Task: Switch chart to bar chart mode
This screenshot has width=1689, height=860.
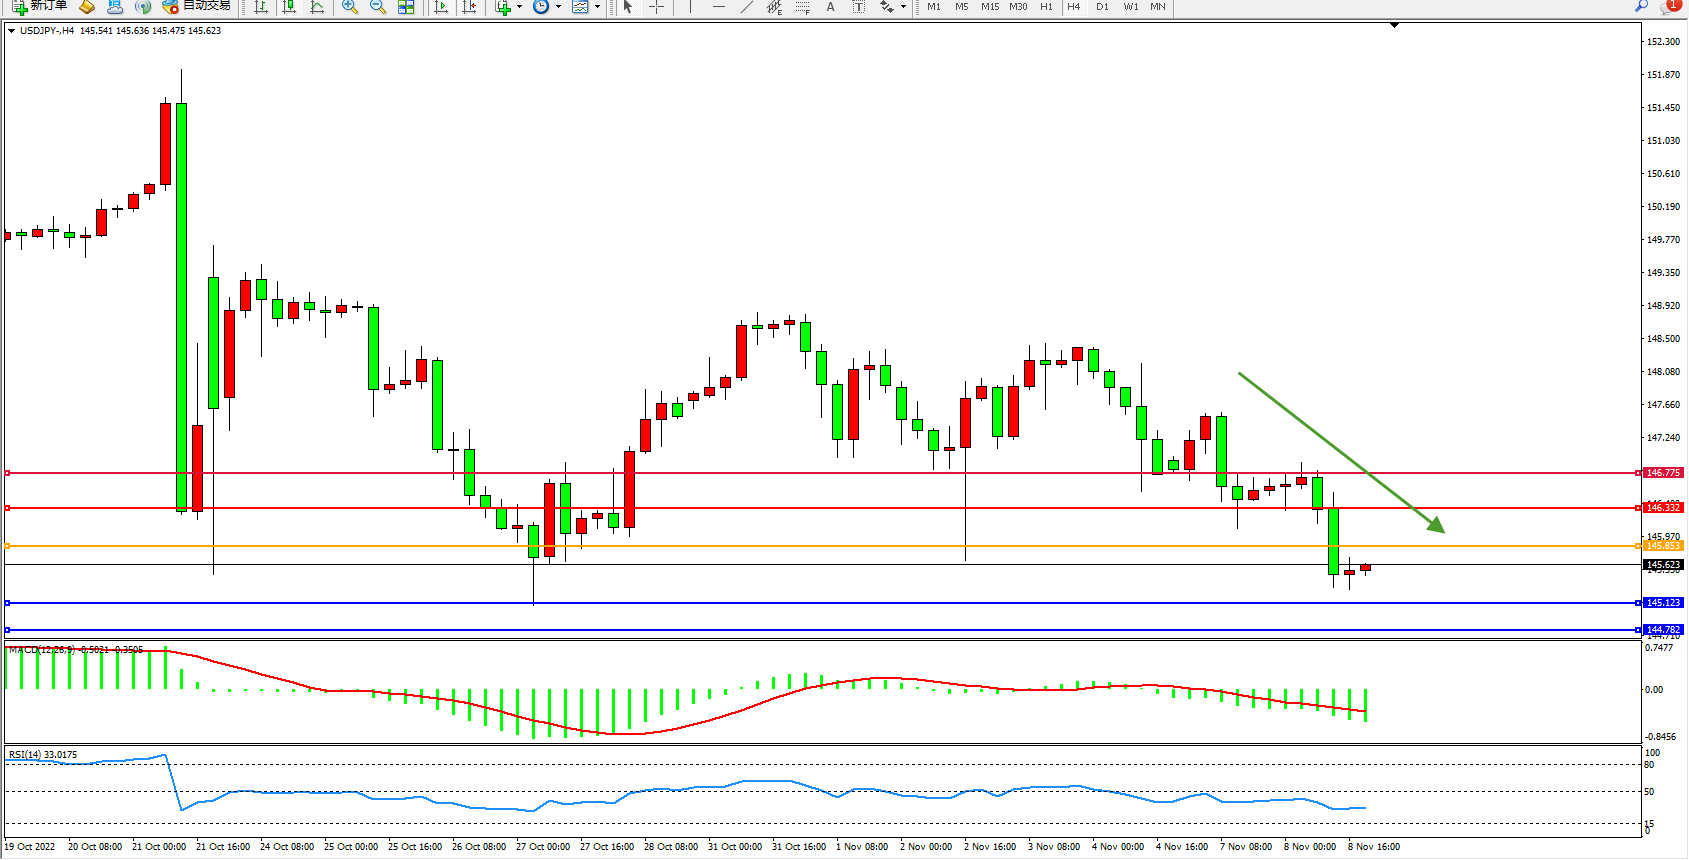Action: coord(261,7)
